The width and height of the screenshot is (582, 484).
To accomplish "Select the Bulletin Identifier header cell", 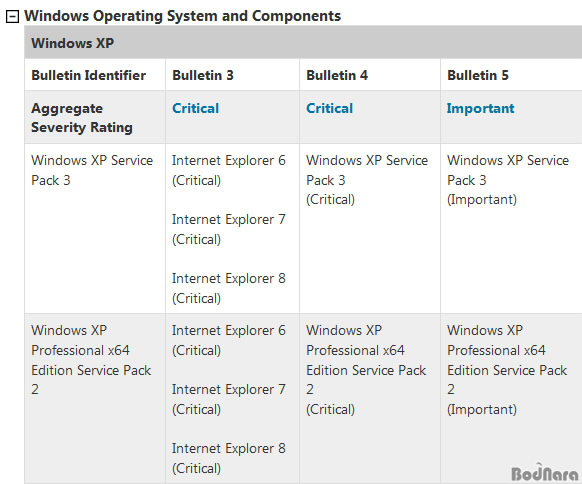I will tap(95, 75).
